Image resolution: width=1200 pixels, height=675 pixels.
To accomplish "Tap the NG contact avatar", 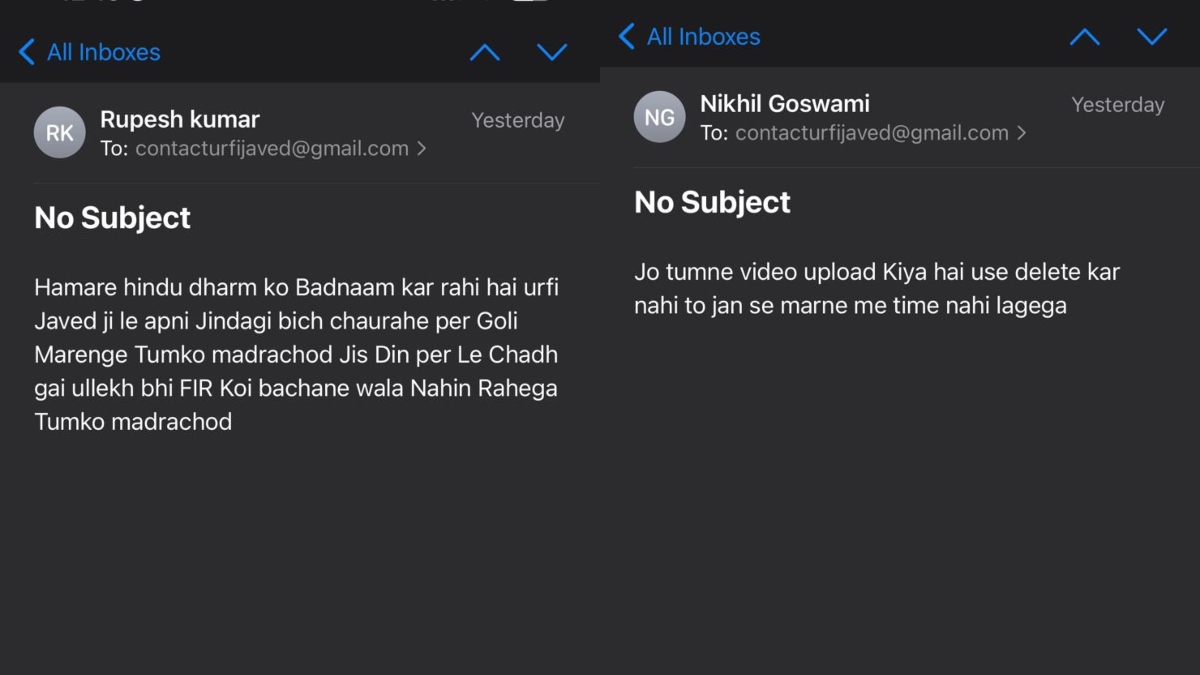I will click(x=660, y=117).
